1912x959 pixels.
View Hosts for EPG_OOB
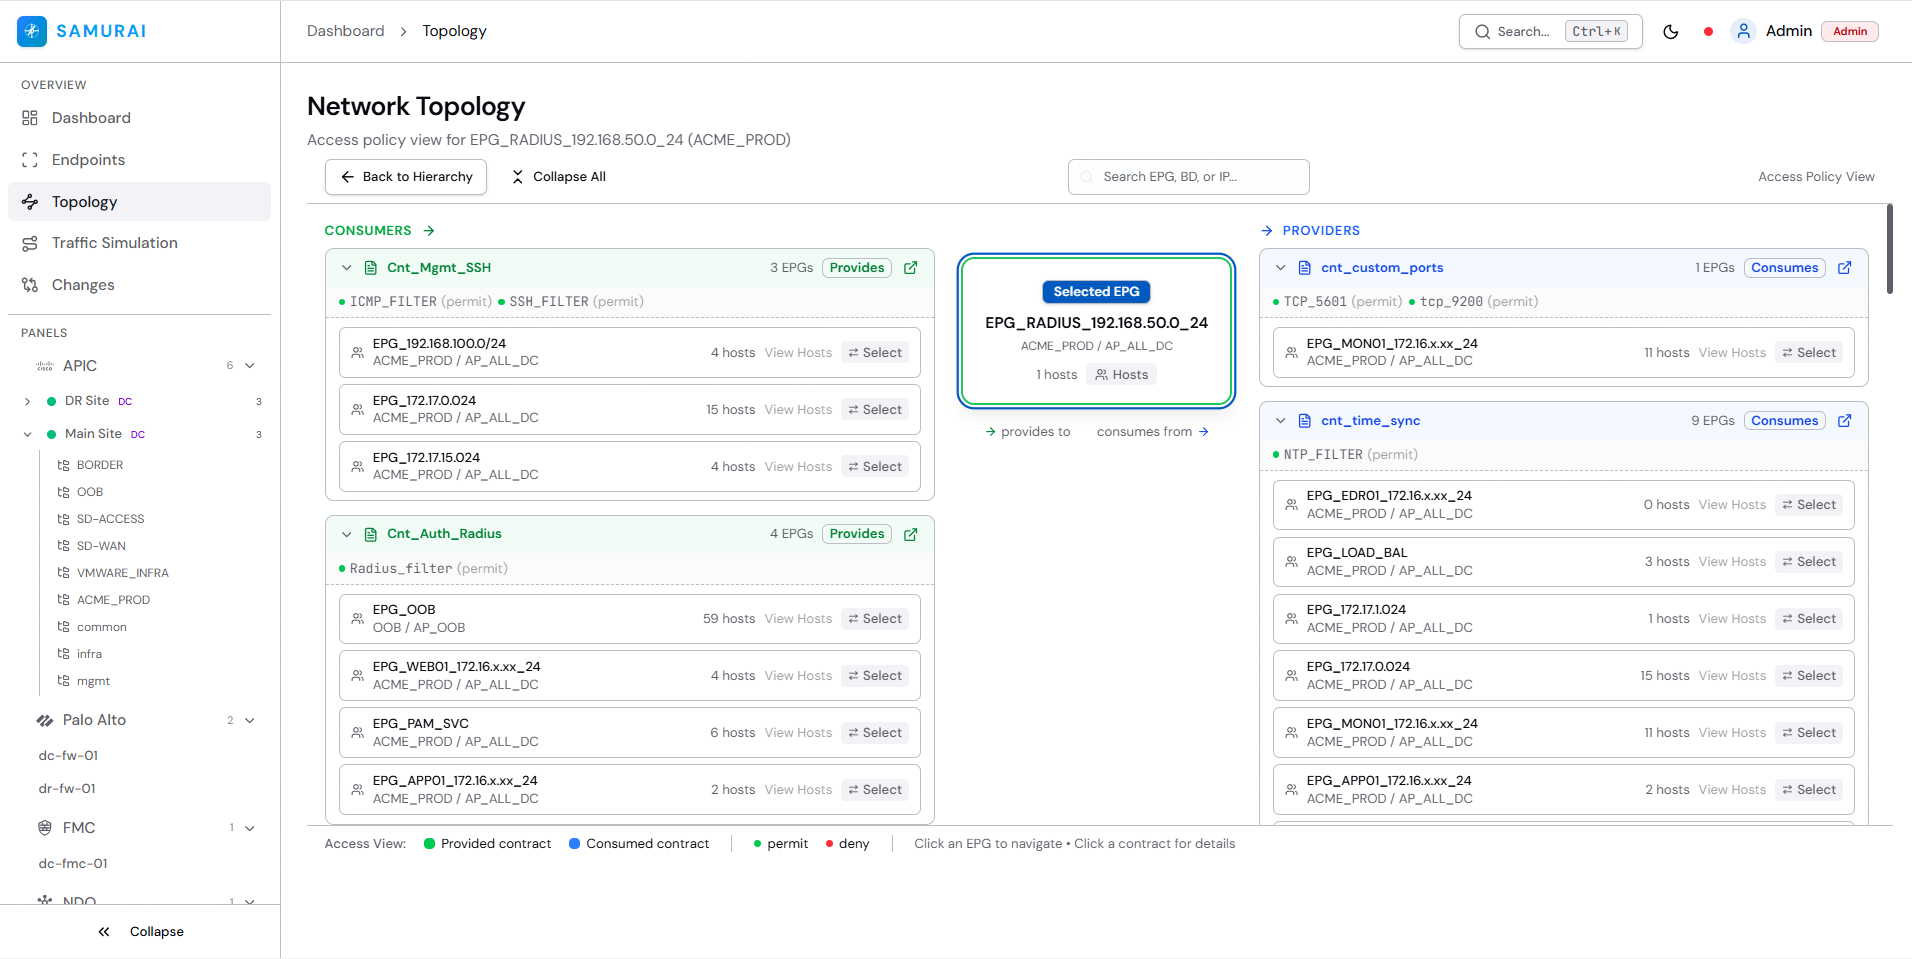(797, 618)
